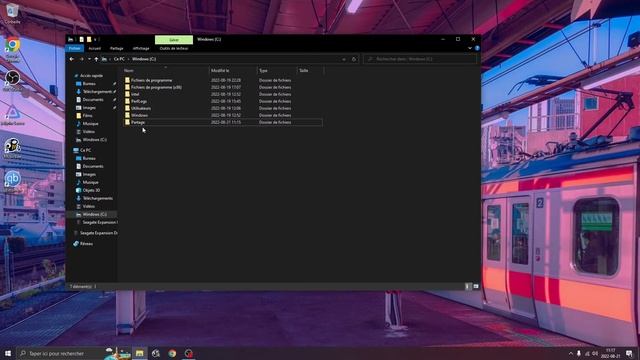This screenshot has height=360, width=640.
Task: Select Windows (C:) under Ce PC
Action: pyautogui.click(x=94, y=214)
